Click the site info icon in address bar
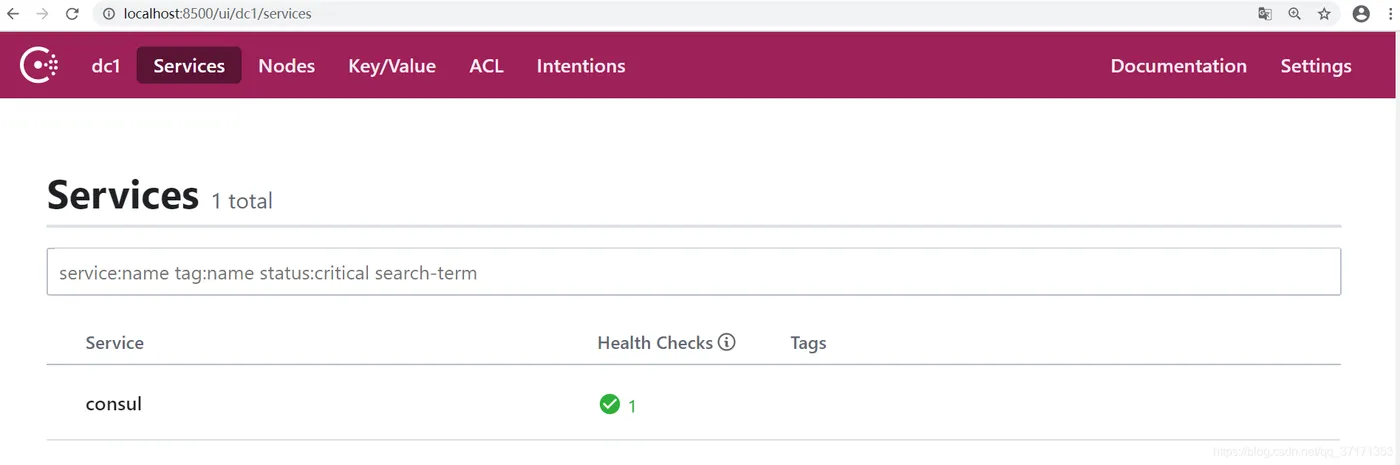 click(108, 14)
